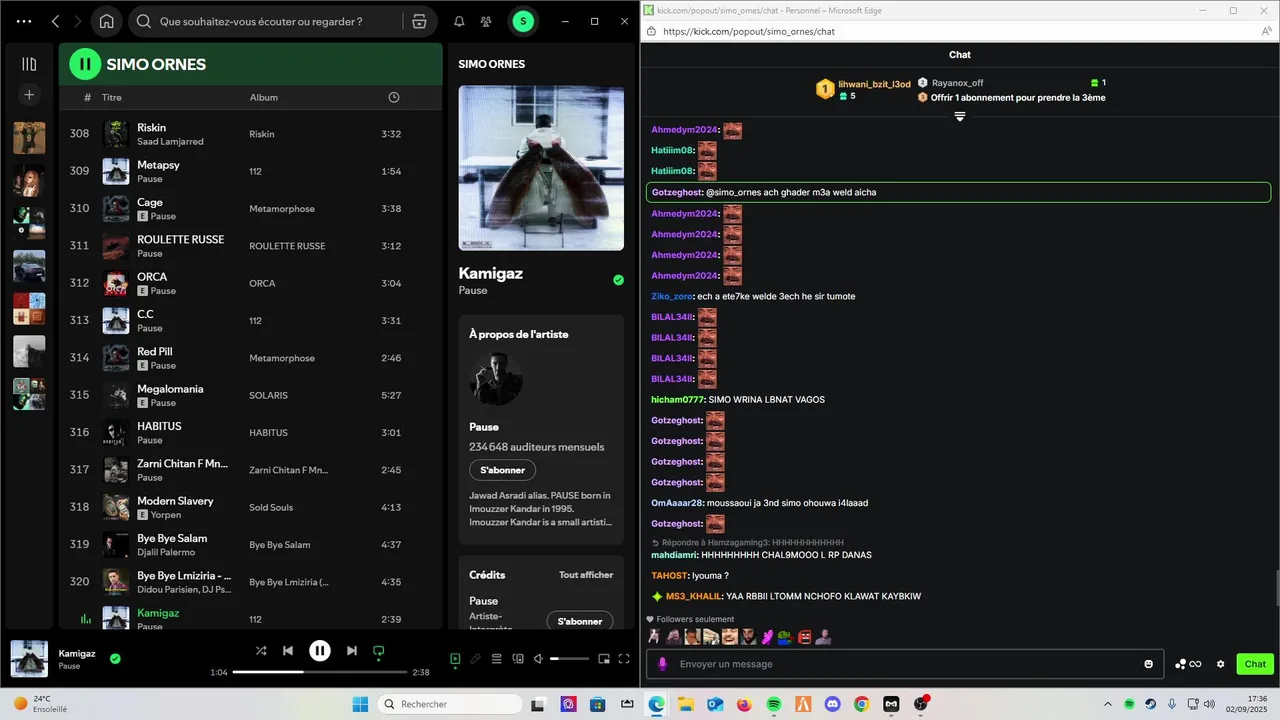Image resolution: width=1280 pixels, height=720 pixels.
Task: Open Windows Start menu
Action: click(360, 704)
